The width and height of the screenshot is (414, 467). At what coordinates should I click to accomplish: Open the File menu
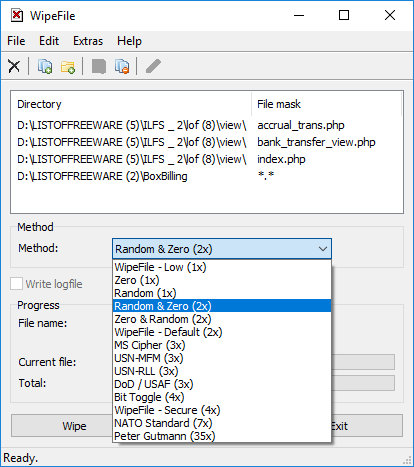point(16,41)
